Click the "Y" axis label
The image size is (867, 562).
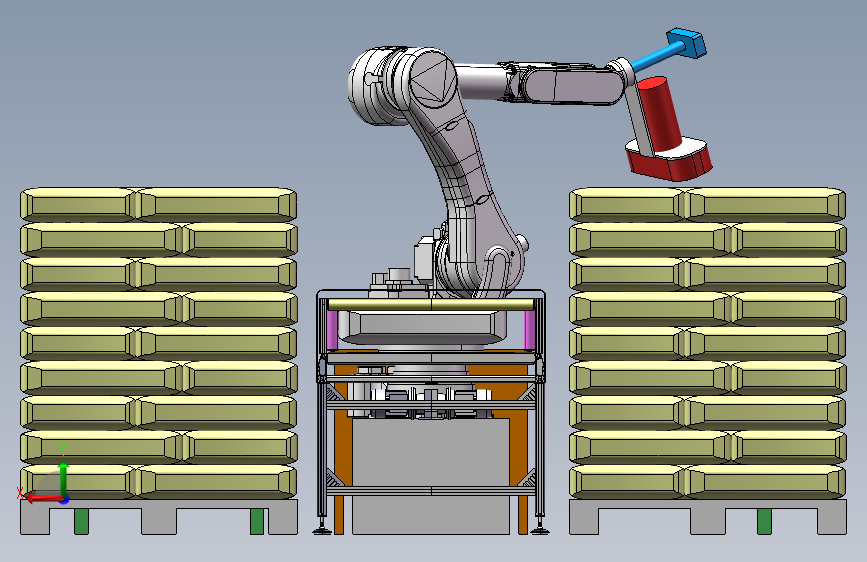tap(63, 450)
